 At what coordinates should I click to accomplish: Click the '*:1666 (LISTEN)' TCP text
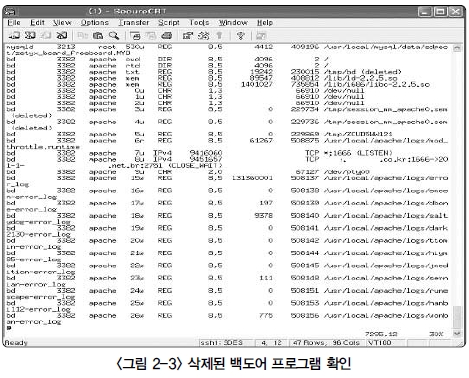[x=358, y=153]
